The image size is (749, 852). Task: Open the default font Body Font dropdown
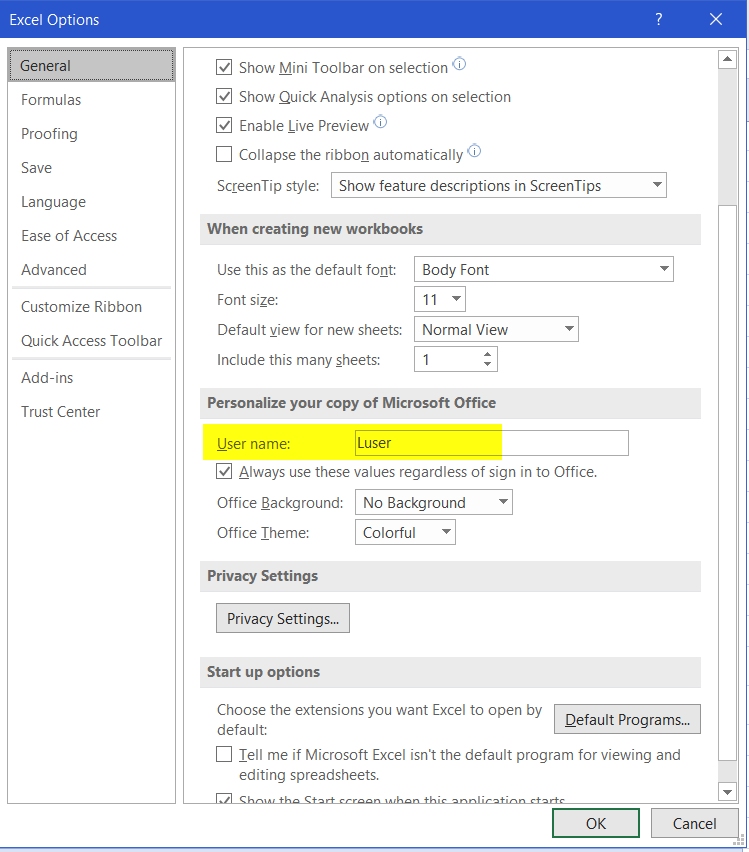point(544,269)
